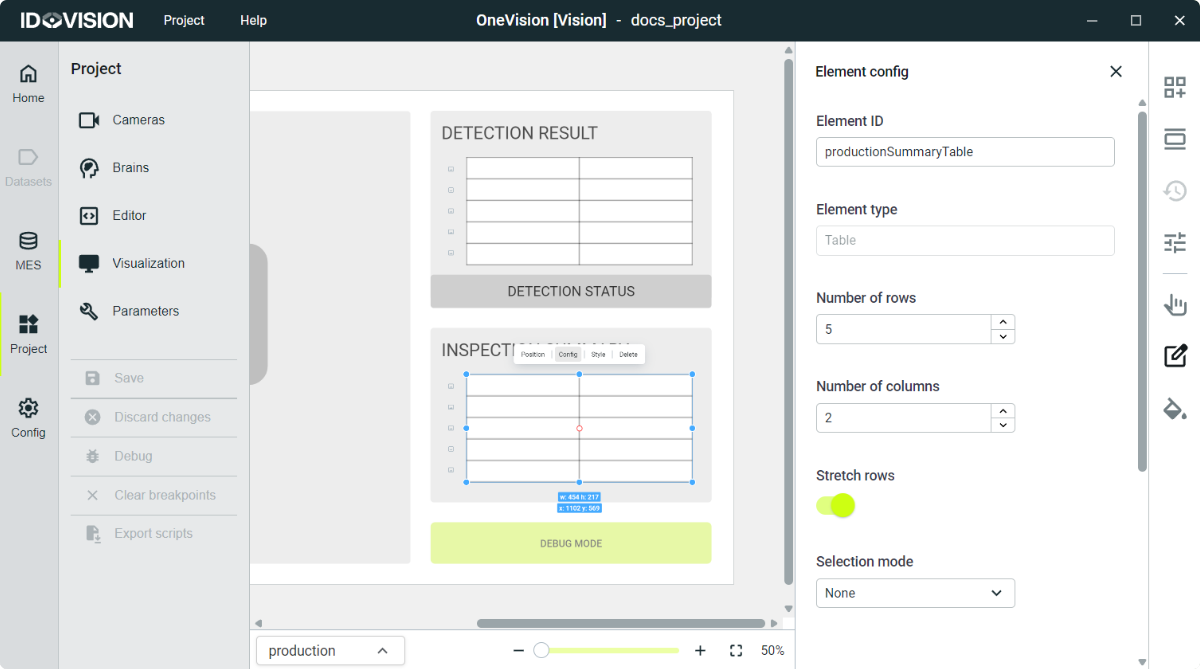Open the production view dropdown
The width and height of the screenshot is (1200, 669).
(330, 651)
